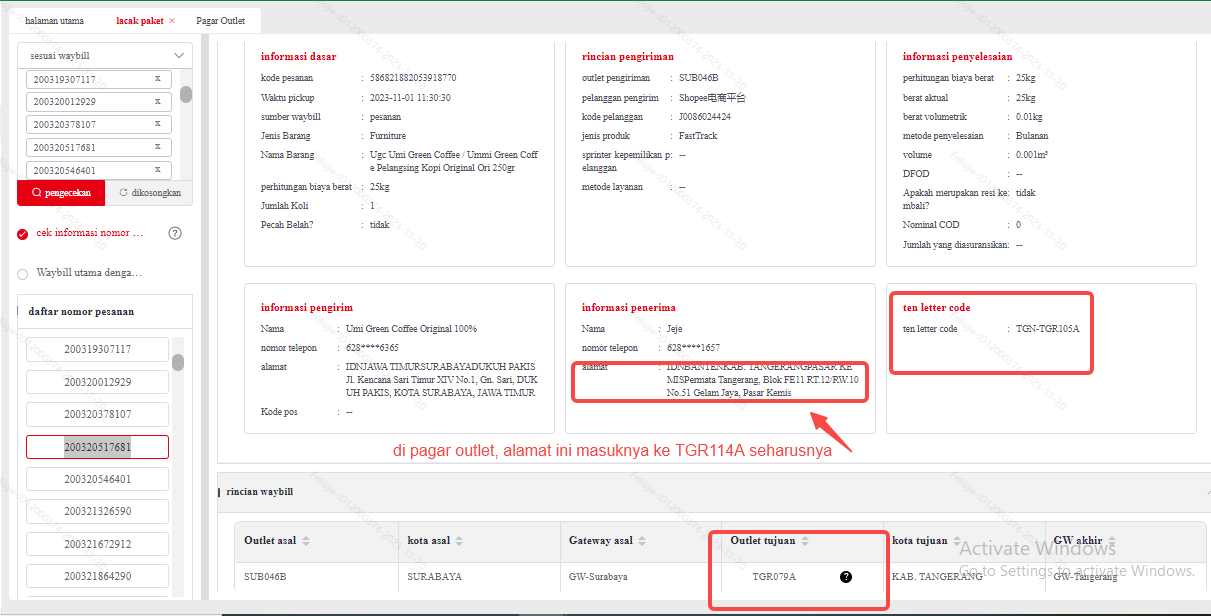Viewport: 1211px width, 616px height.
Task: Click ten letter code value TGN-TGR105A
Action: [x=1047, y=329]
